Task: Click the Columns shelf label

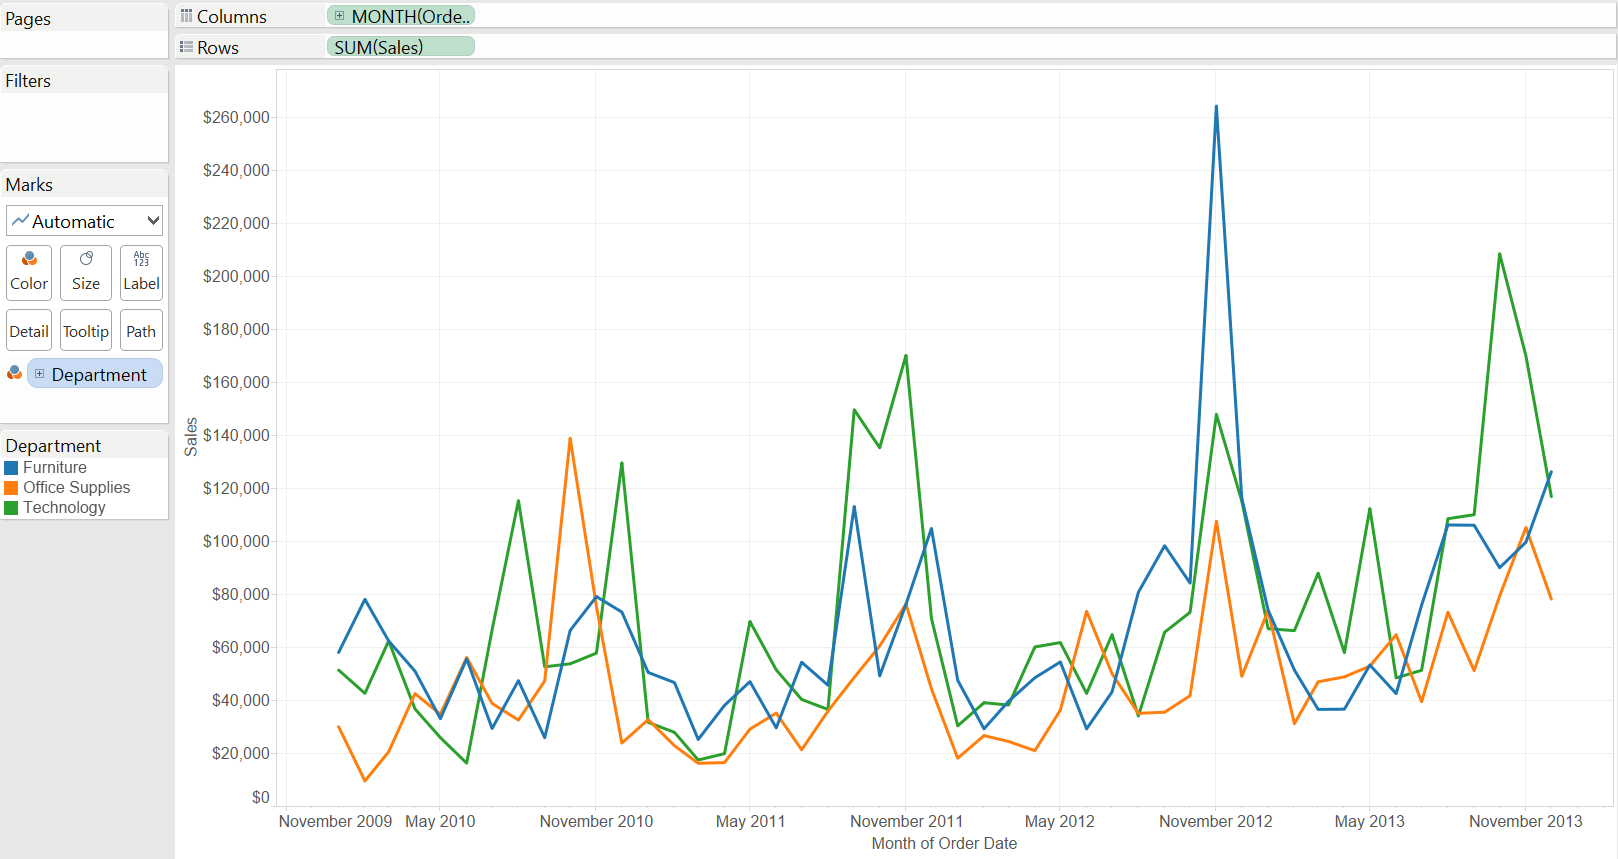Action: click(232, 17)
